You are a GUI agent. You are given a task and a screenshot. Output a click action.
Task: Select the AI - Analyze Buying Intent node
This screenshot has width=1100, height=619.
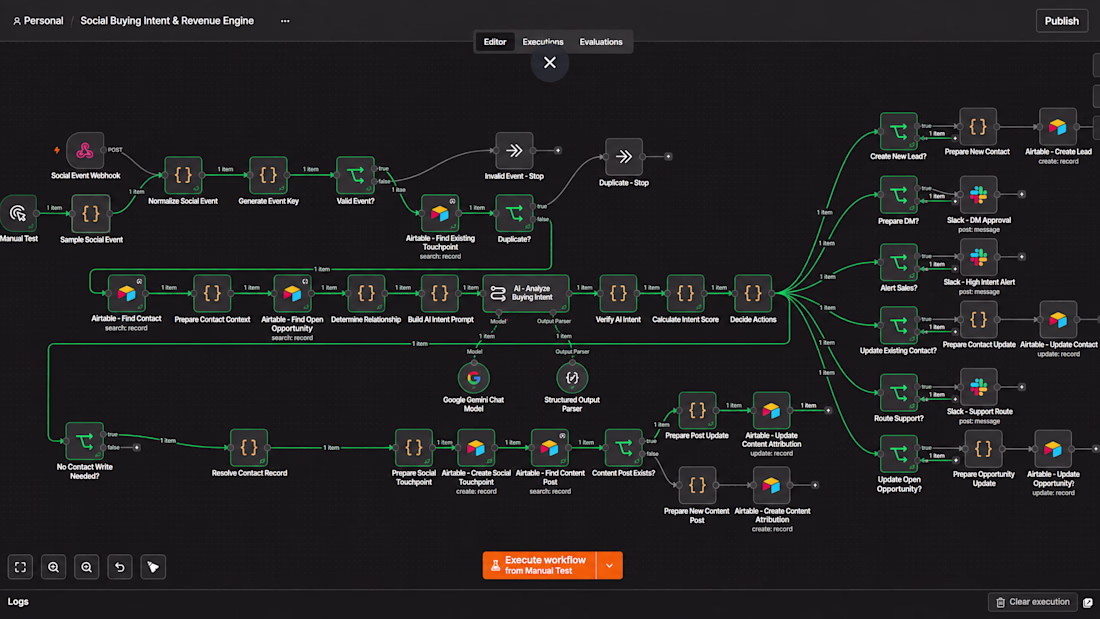pos(525,293)
